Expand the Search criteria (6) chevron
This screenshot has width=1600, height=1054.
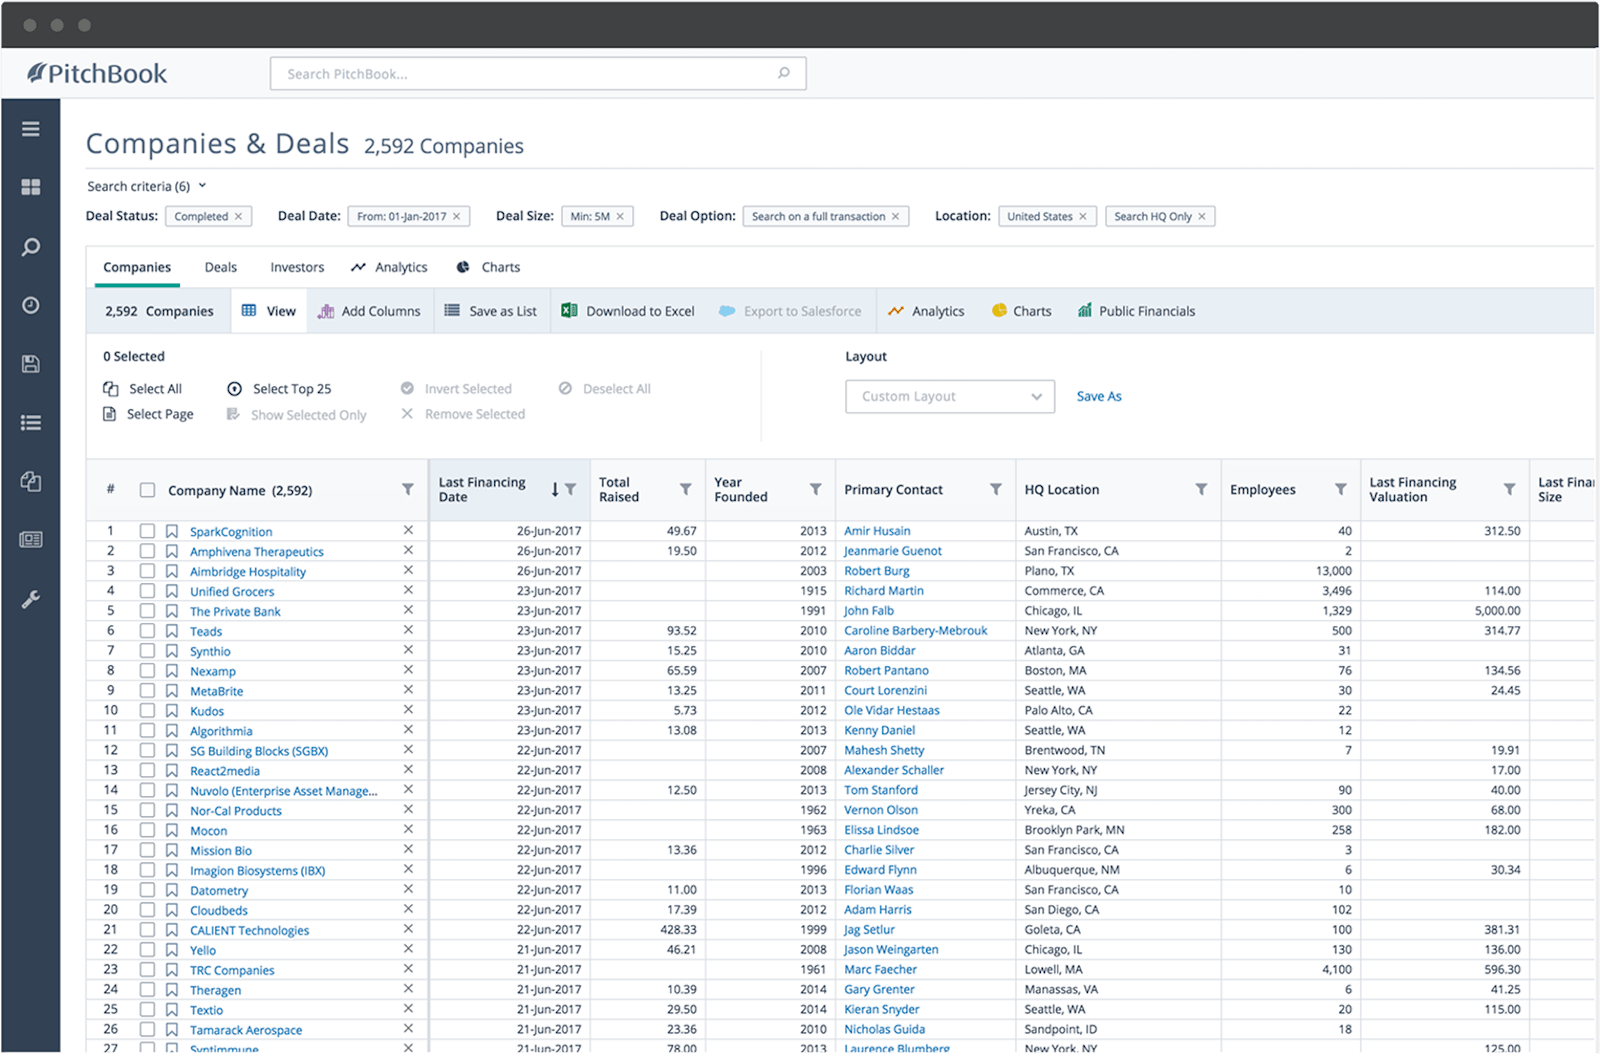[202, 186]
